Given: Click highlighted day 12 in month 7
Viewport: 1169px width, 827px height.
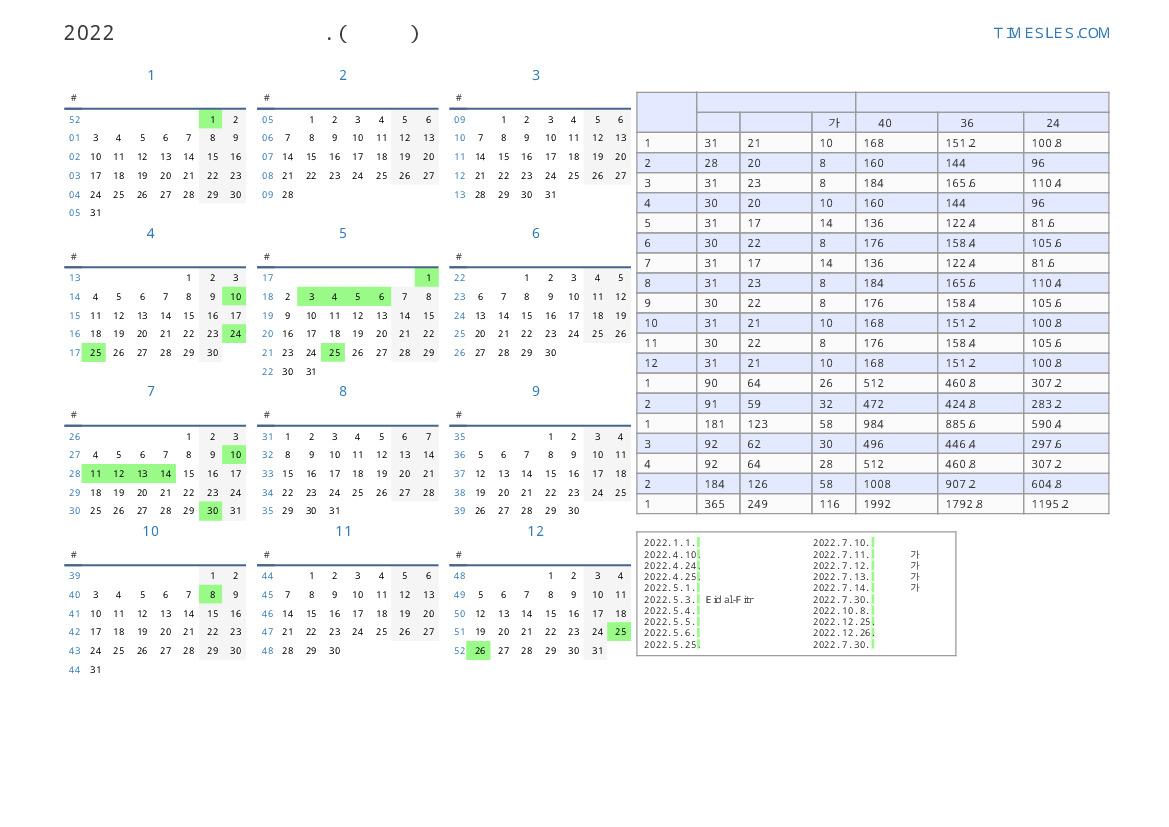Looking at the screenshot, I should [119, 474].
